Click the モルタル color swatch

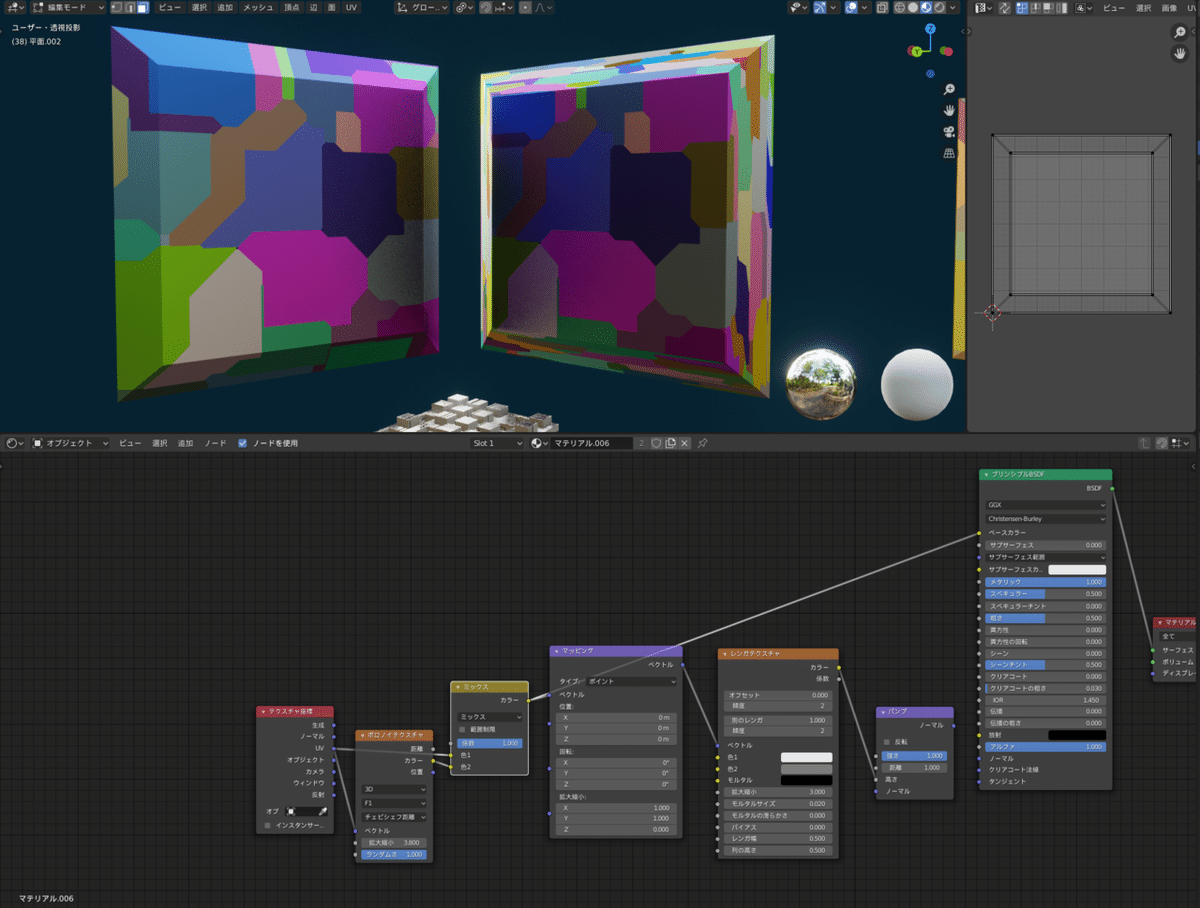(x=806, y=780)
